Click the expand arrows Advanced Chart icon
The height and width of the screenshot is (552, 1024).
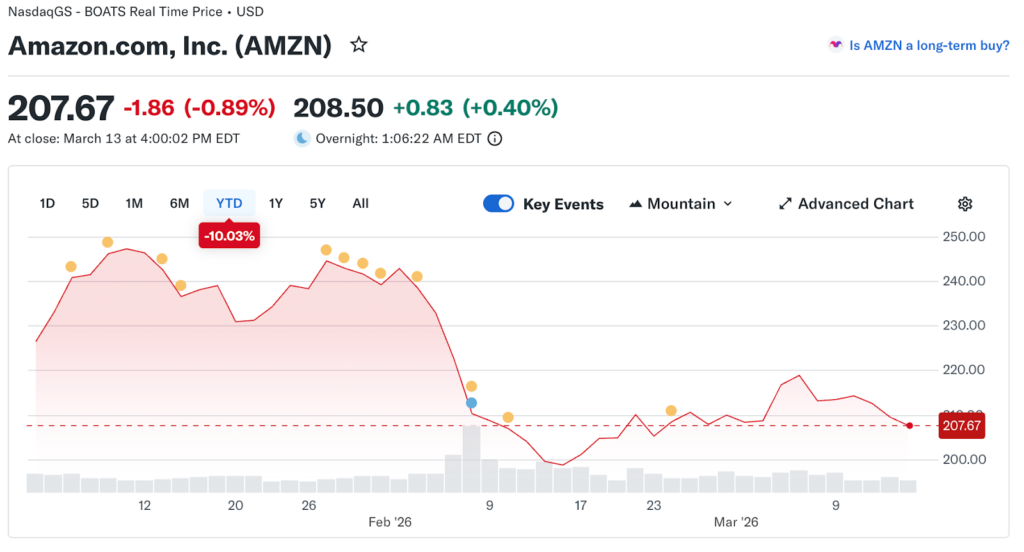[x=785, y=204]
